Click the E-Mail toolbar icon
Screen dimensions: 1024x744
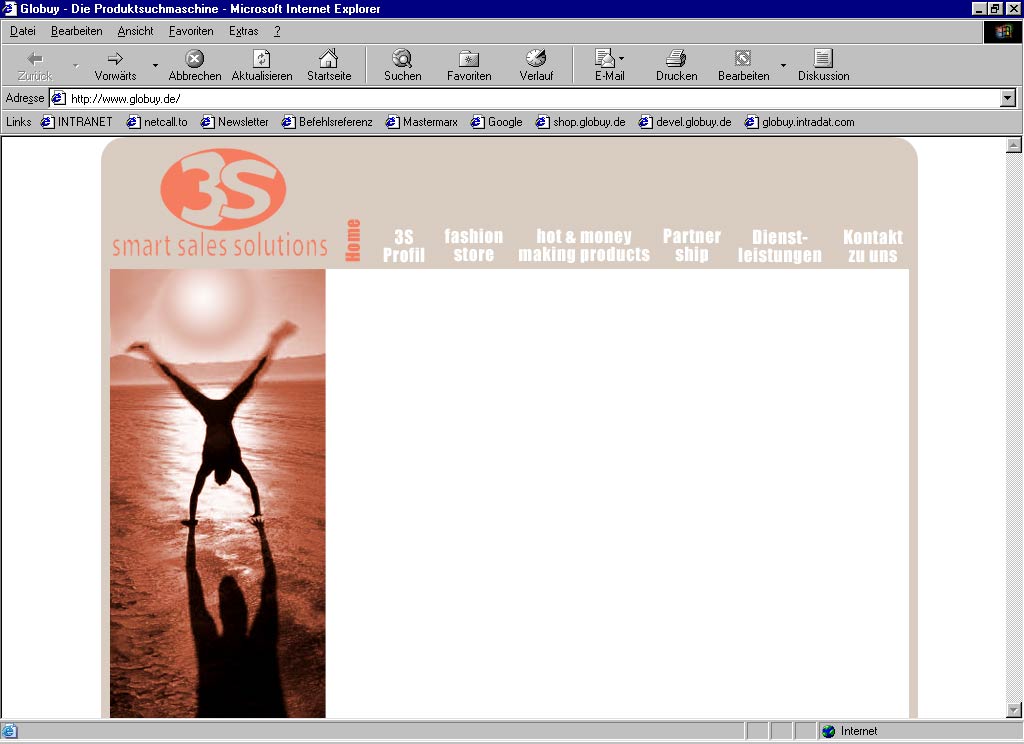click(605, 59)
